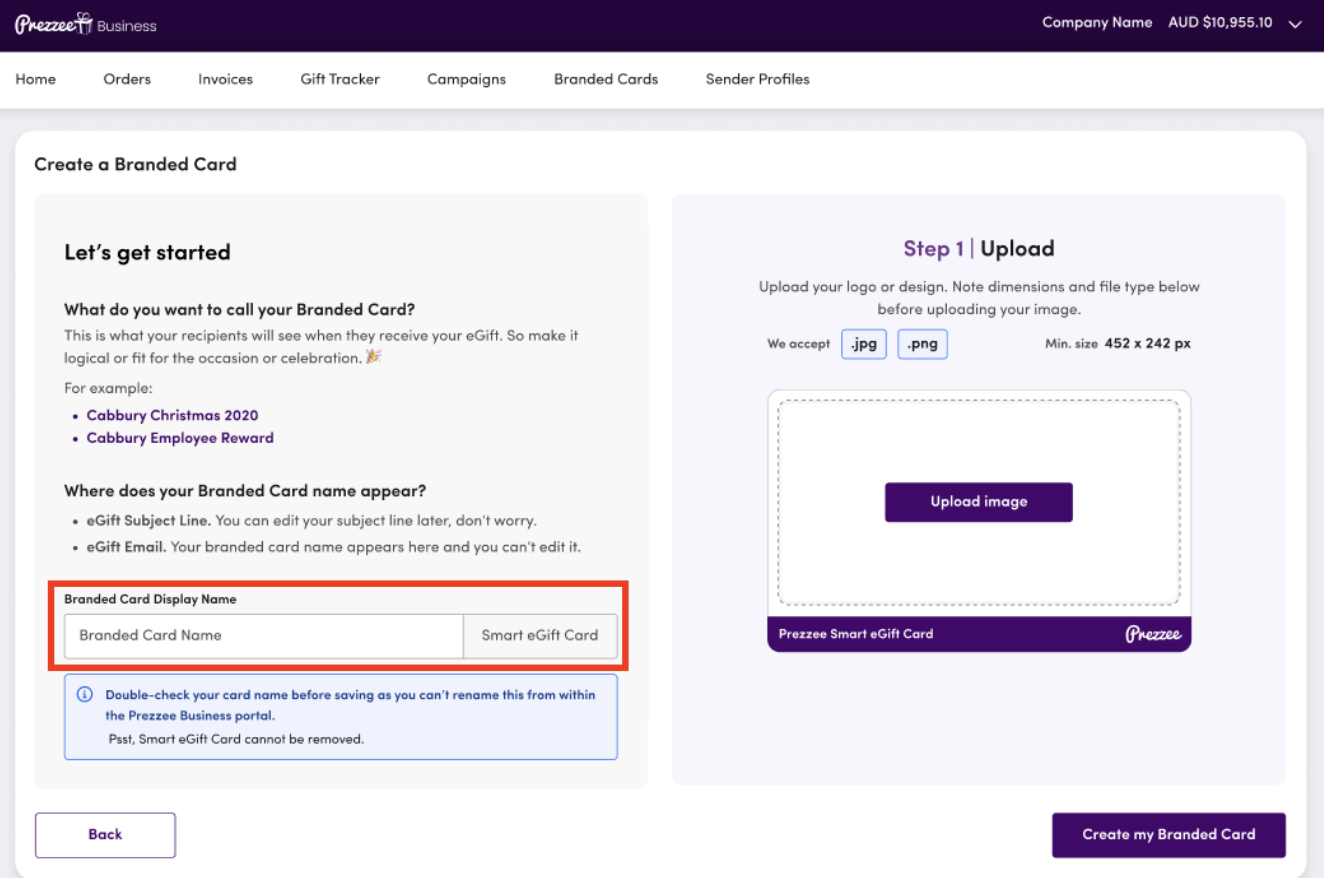Image resolution: width=1324 pixels, height=878 pixels.
Task: Focus the Branded Card Name input field
Action: click(264, 636)
